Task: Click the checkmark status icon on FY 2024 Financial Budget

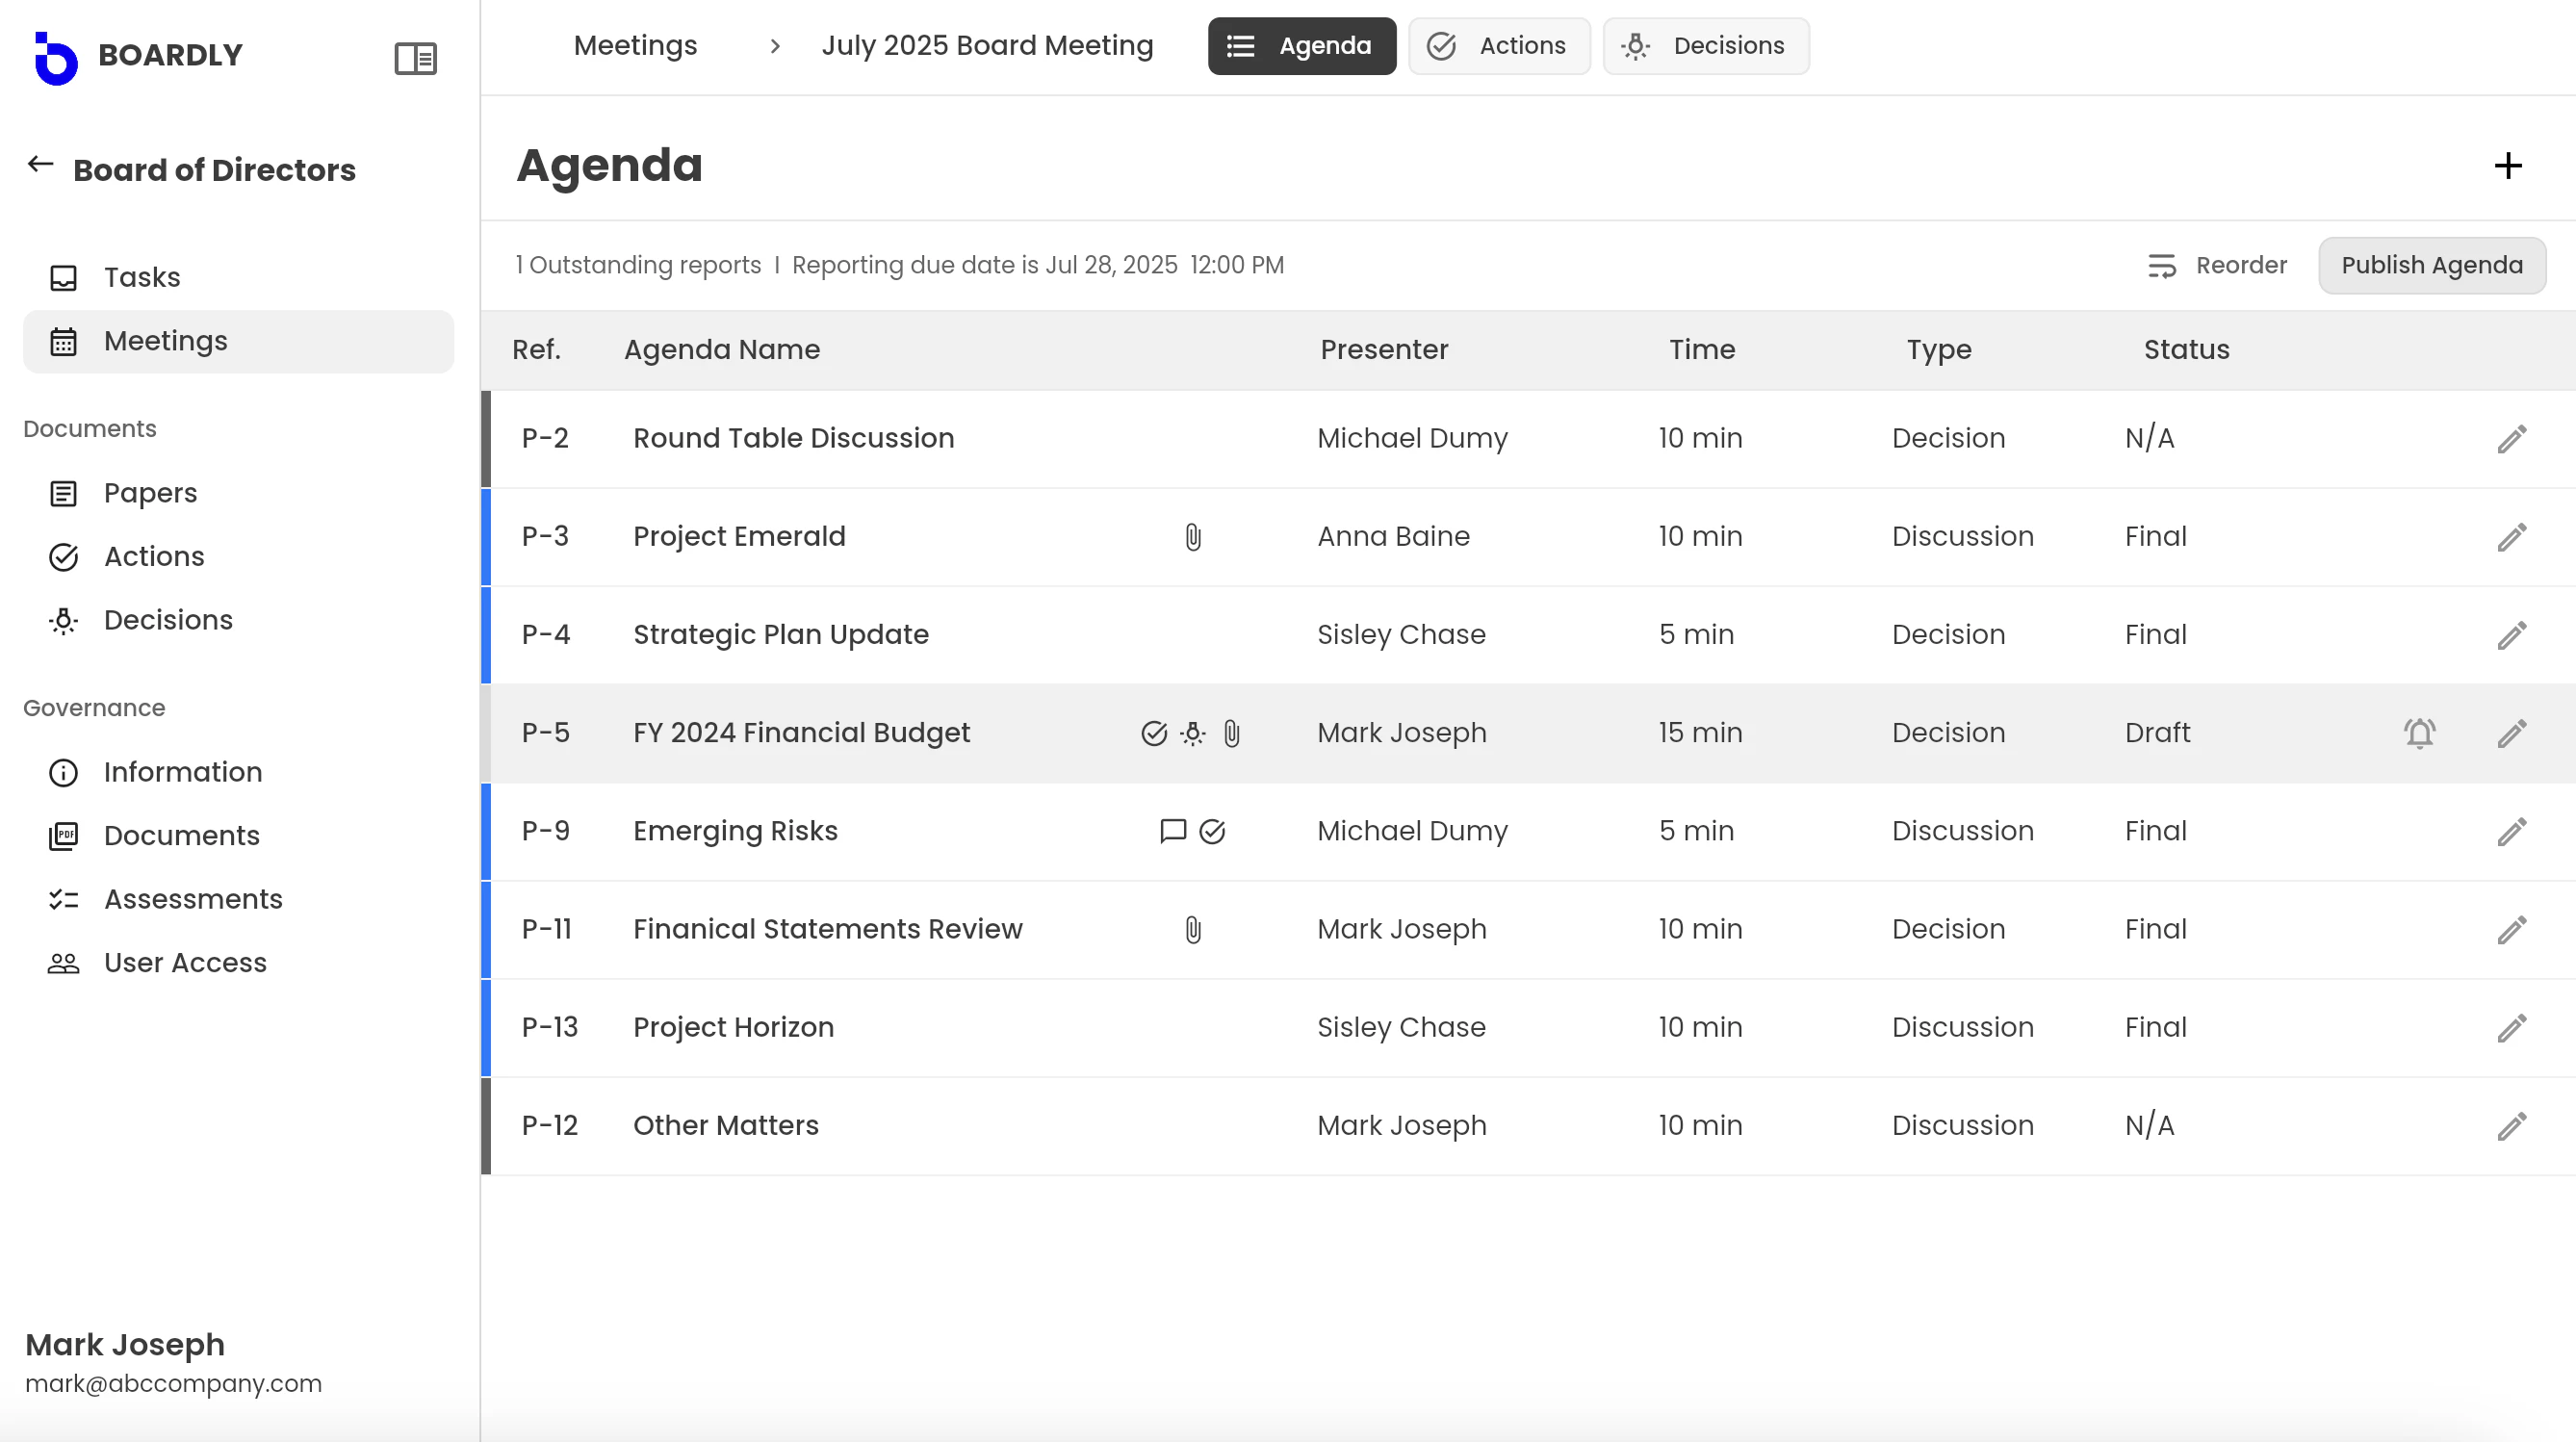Action: pyautogui.click(x=1152, y=733)
